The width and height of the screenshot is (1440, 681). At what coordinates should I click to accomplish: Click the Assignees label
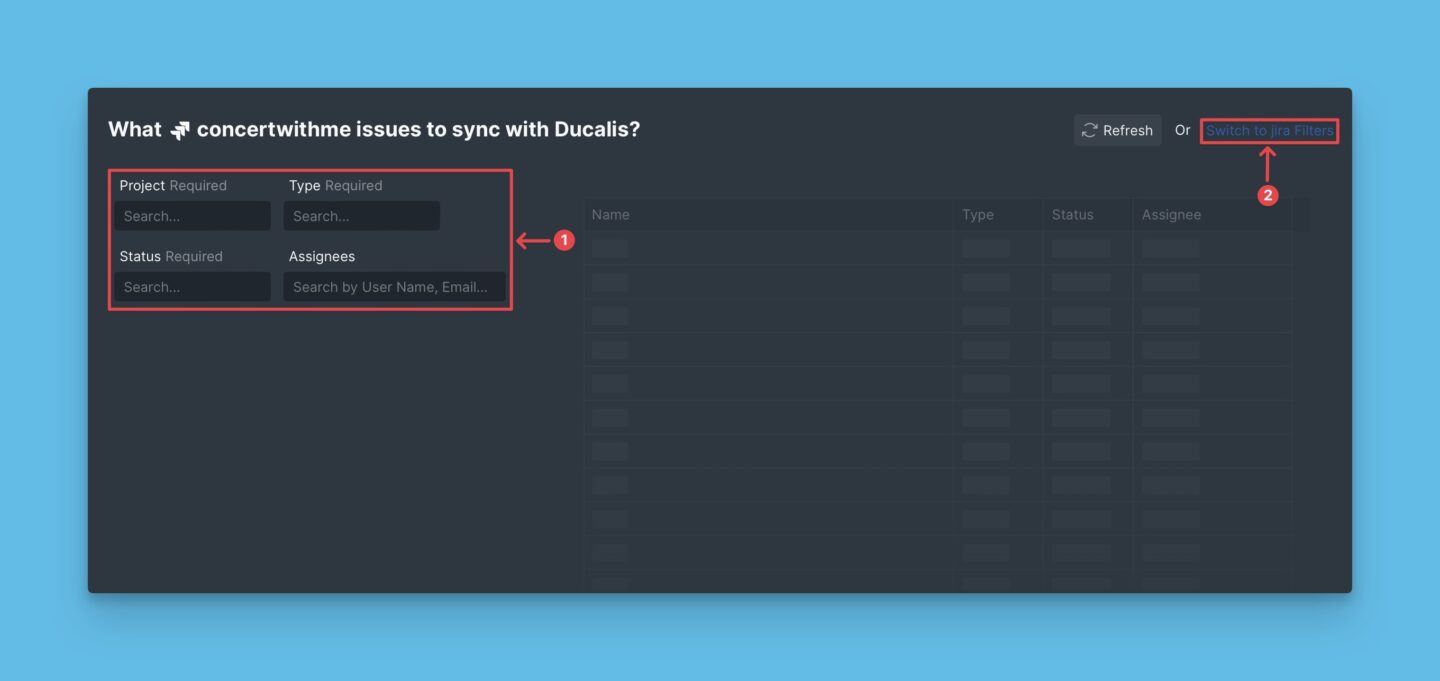322,256
